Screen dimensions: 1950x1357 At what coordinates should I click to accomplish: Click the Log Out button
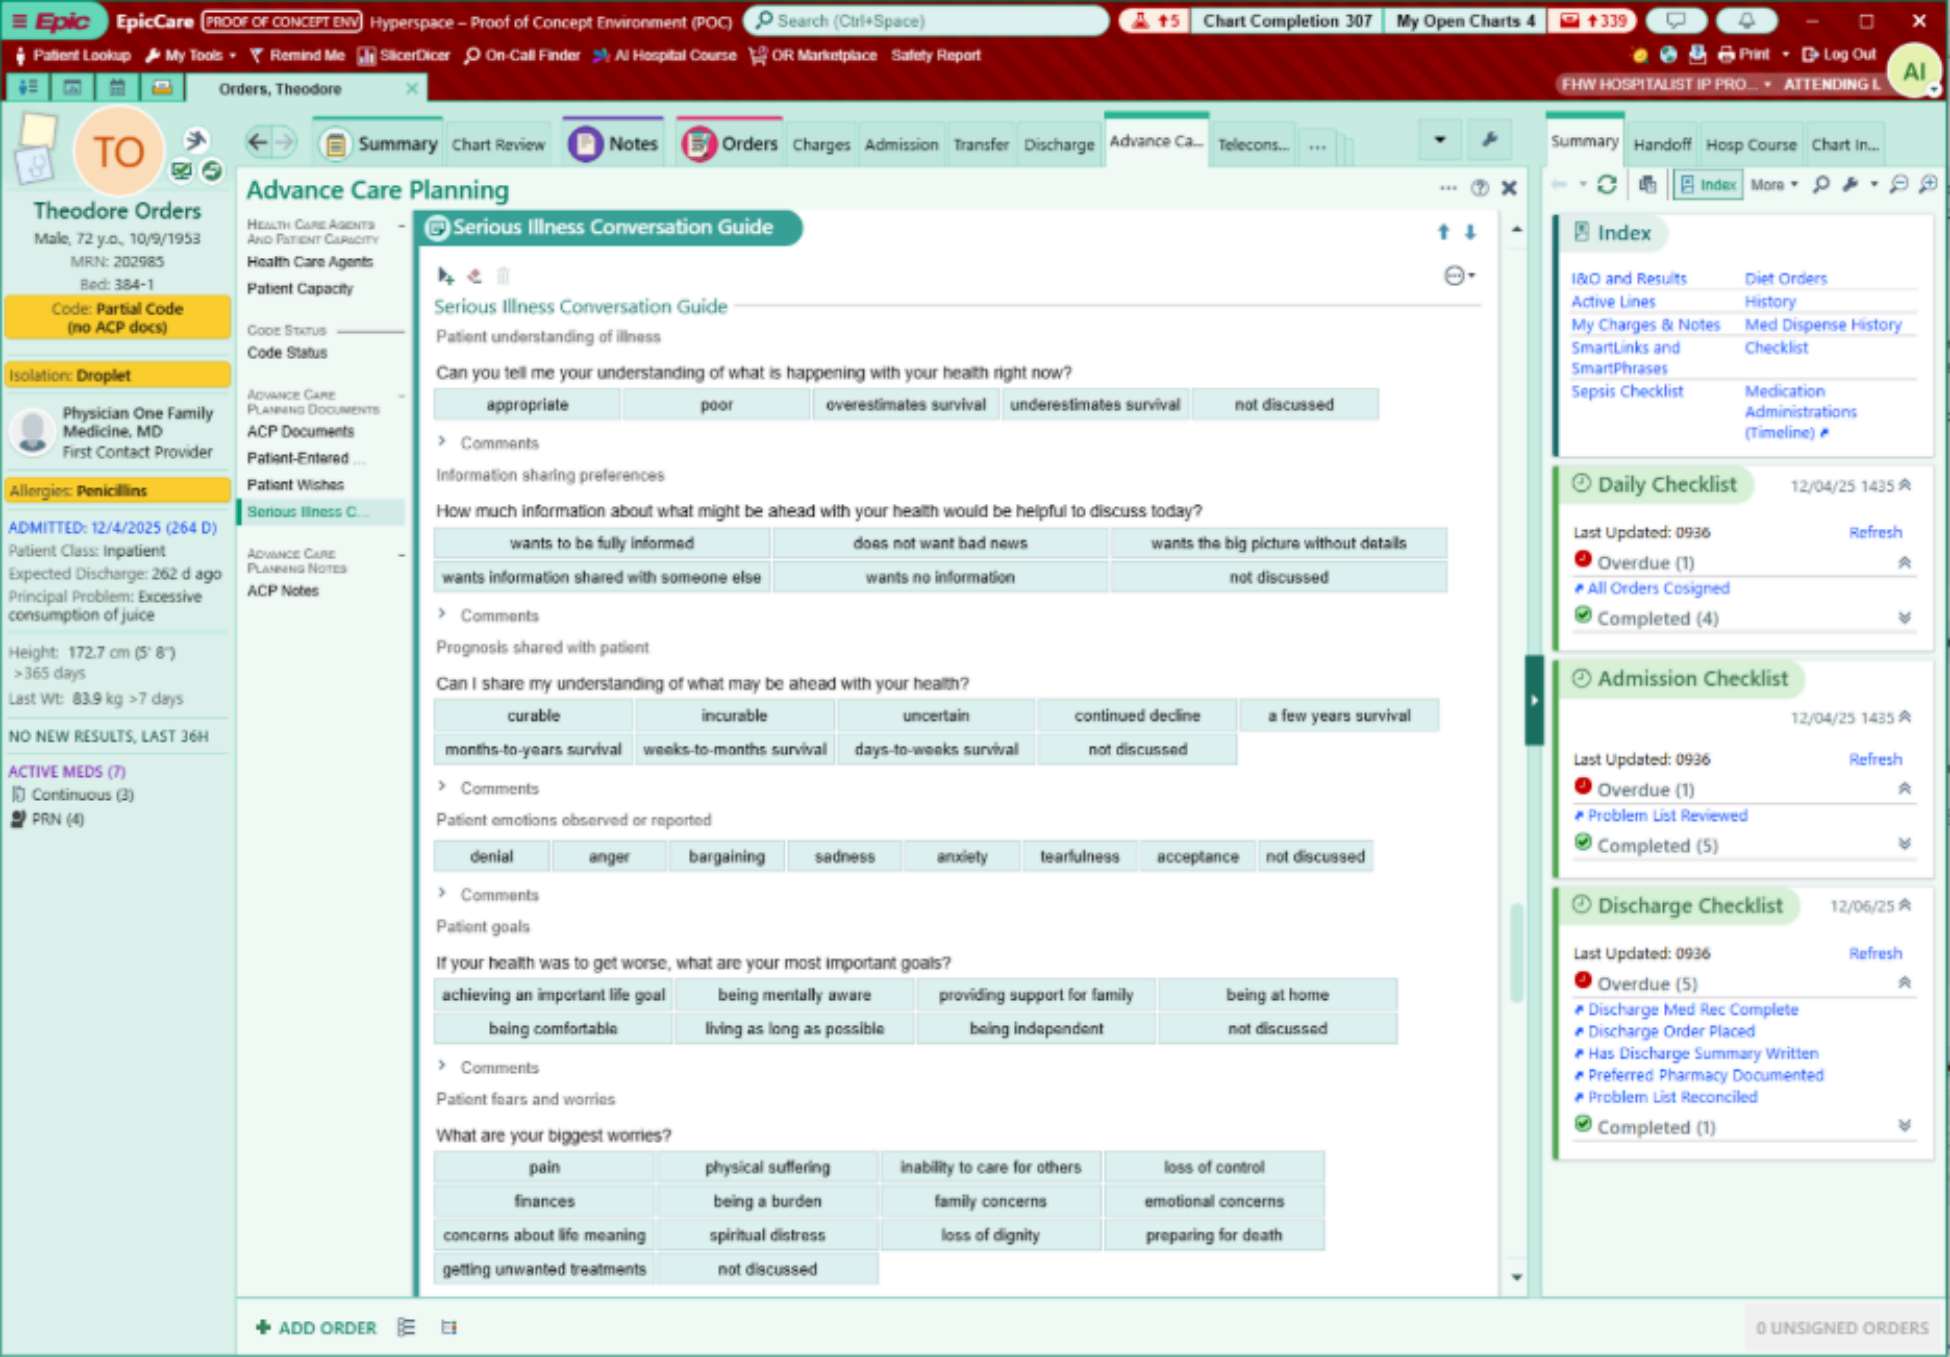(1840, 54)
